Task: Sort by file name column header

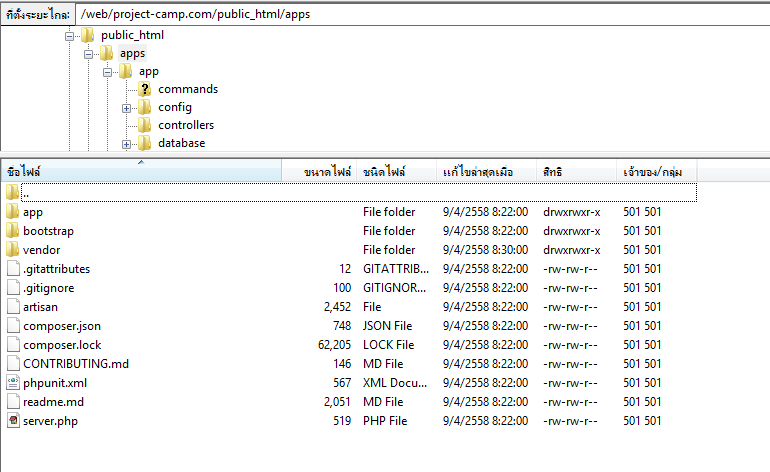Action: point(141,171)
